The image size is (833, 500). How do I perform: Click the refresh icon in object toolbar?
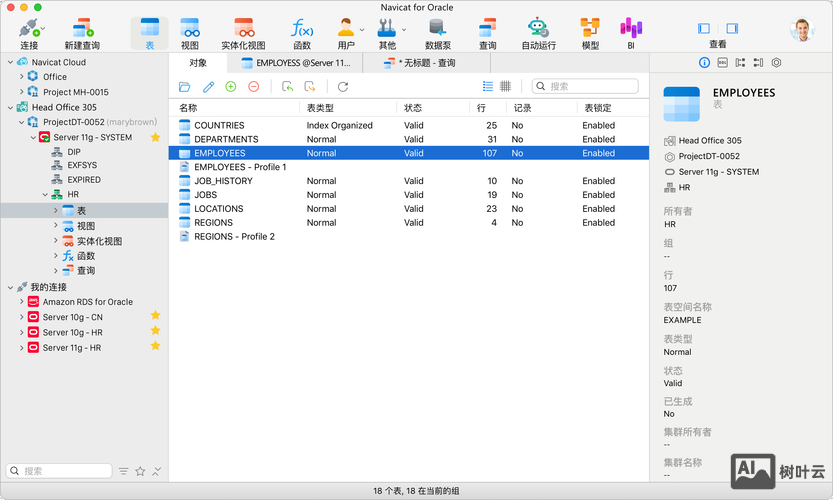pos(343,87)
